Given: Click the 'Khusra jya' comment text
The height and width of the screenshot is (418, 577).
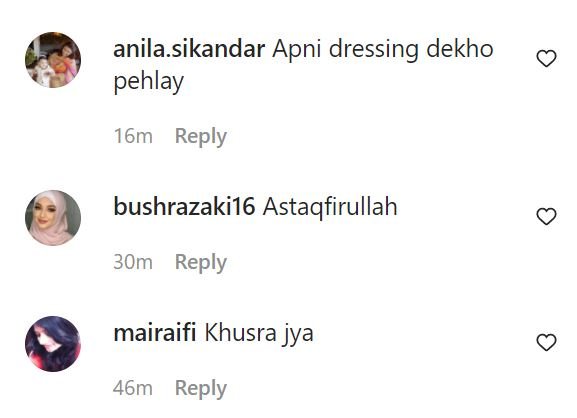Looking at the screenshot, I should (259, 334).
